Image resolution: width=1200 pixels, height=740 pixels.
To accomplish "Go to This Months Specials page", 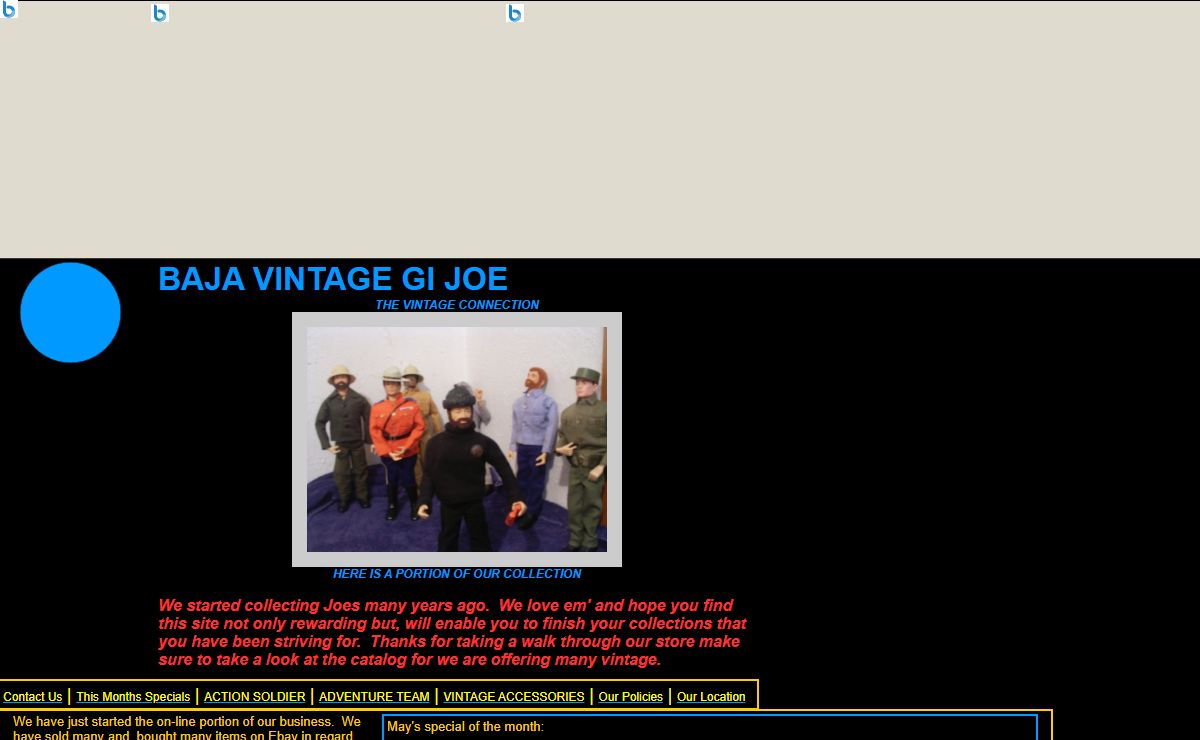I will coord(133,697).
